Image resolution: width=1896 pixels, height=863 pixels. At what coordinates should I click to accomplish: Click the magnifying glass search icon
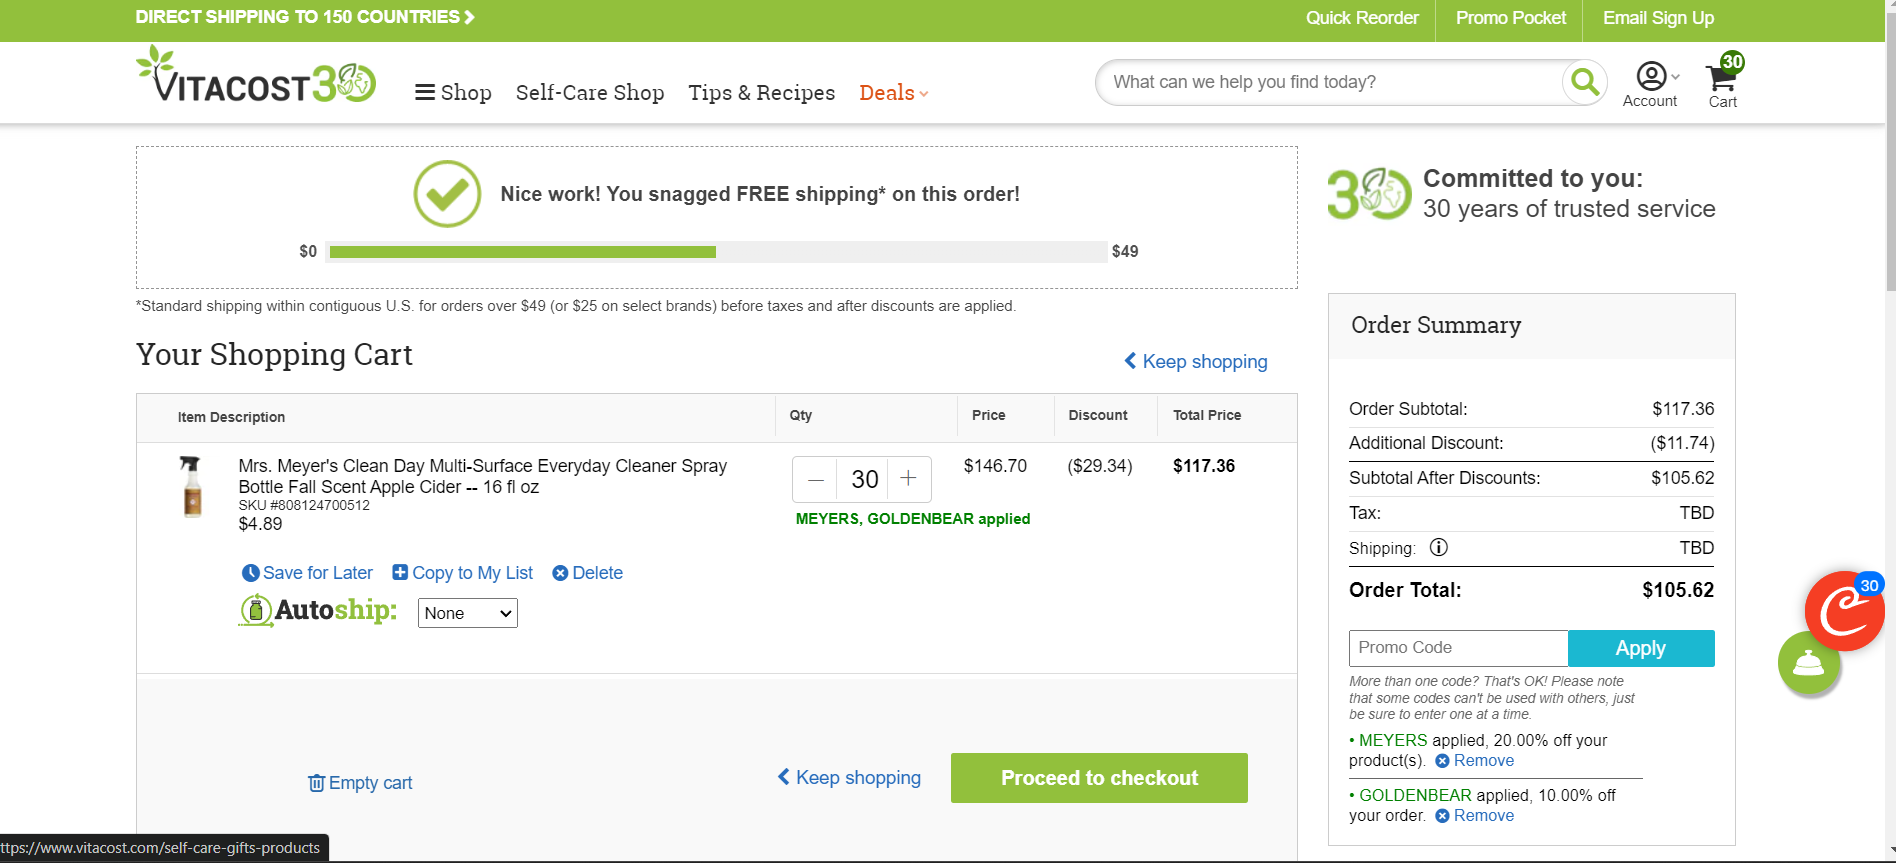click(1585, 82)
